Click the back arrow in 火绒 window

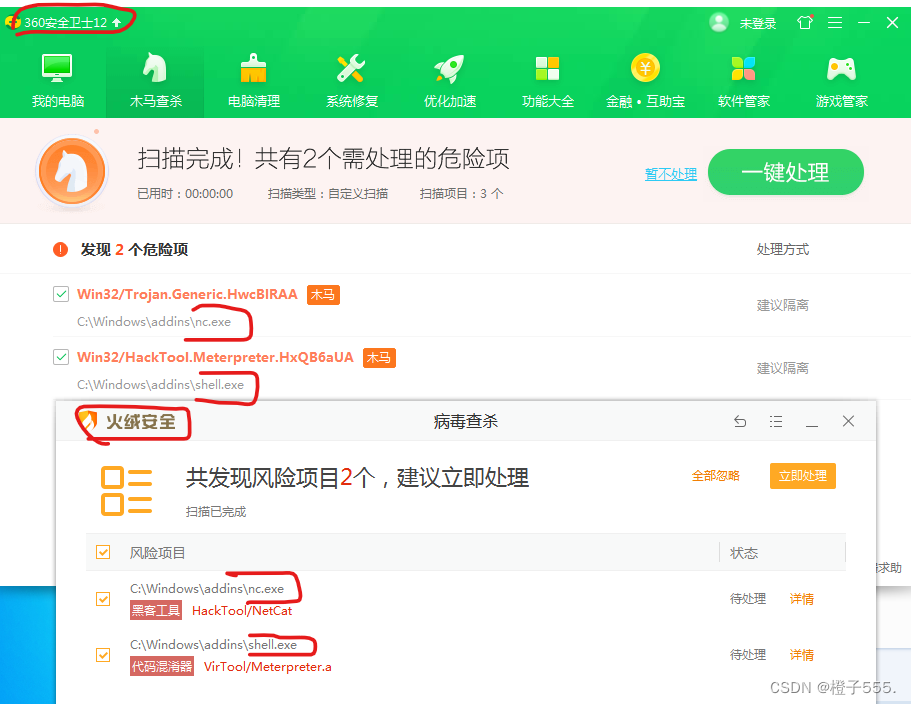[740, 421]
